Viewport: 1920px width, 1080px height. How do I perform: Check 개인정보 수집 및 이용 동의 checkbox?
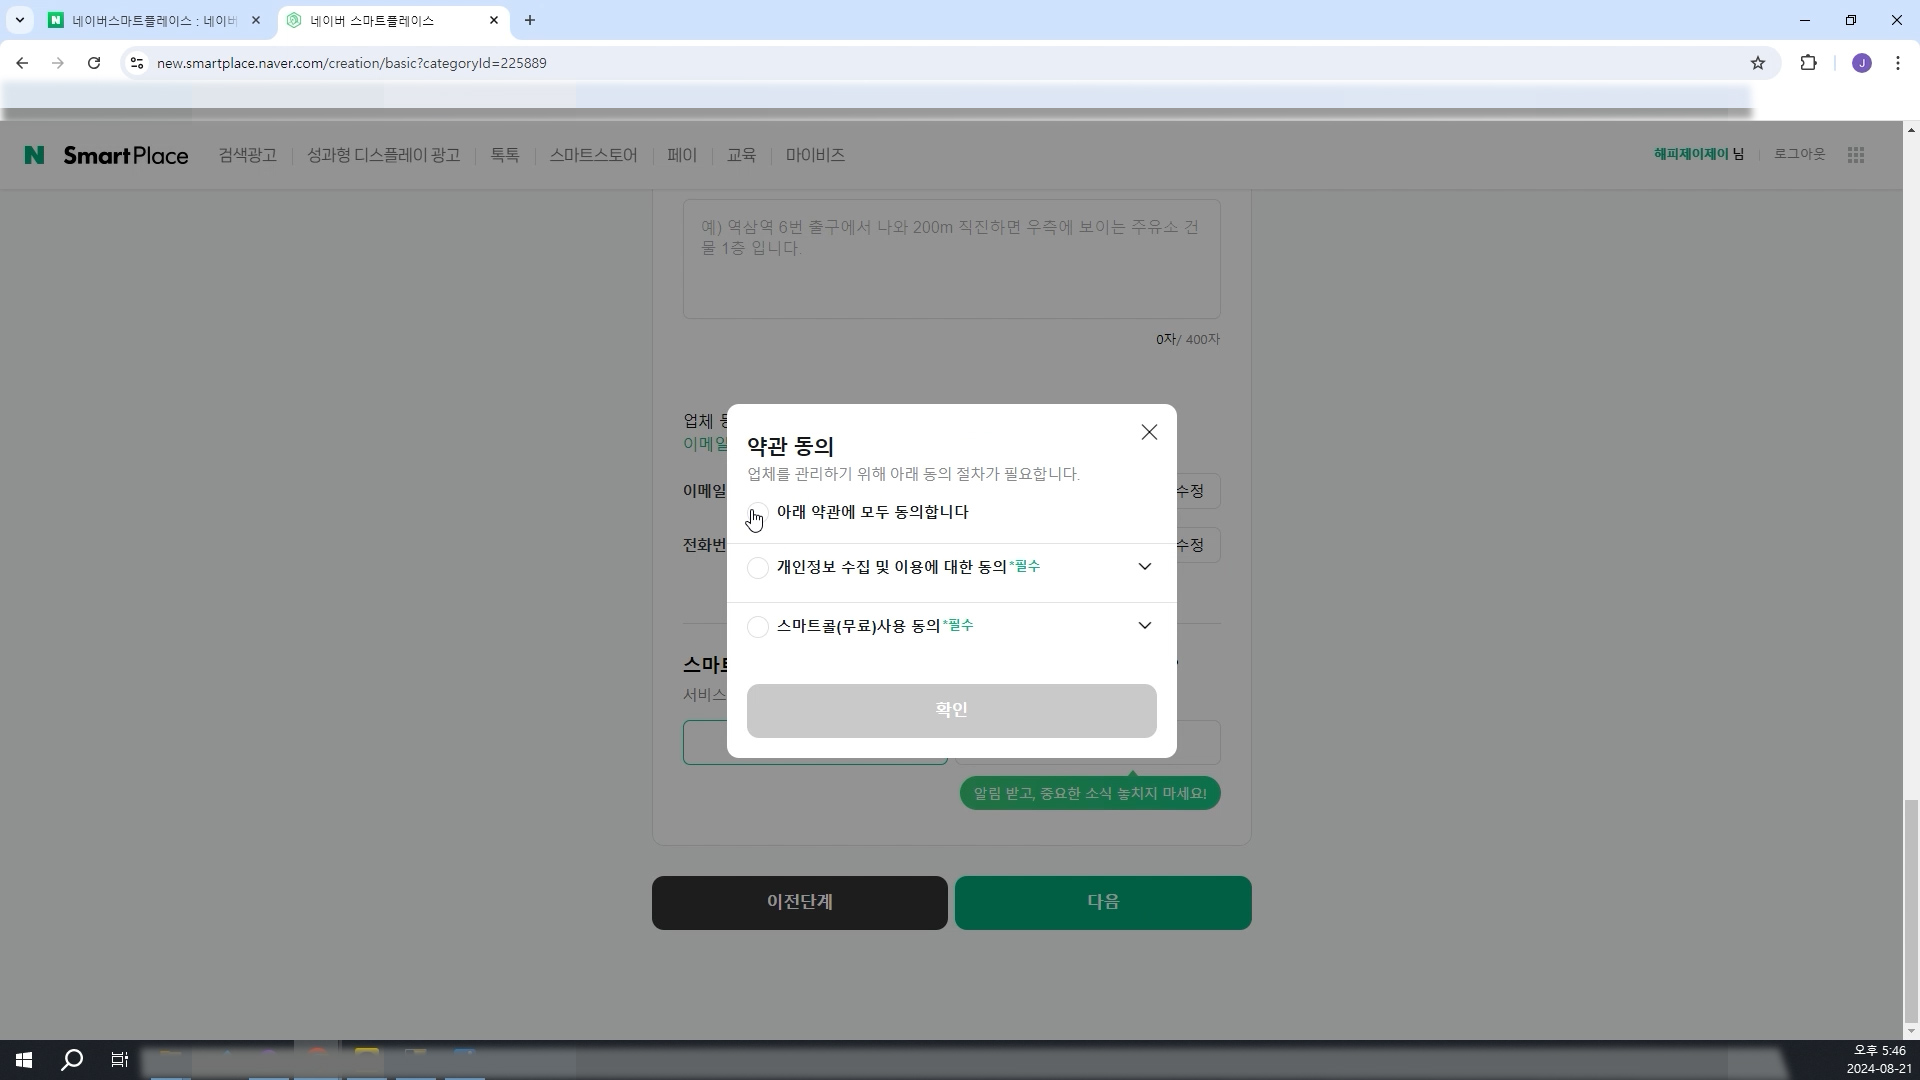758,568
